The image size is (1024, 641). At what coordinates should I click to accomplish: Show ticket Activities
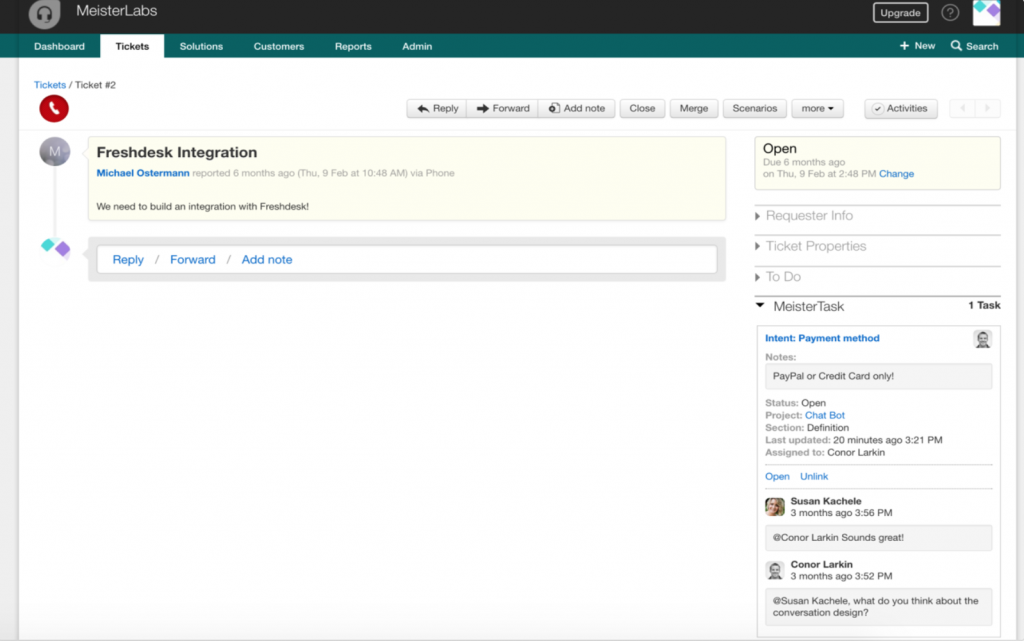pyautogui.click(x=901, y=108)
